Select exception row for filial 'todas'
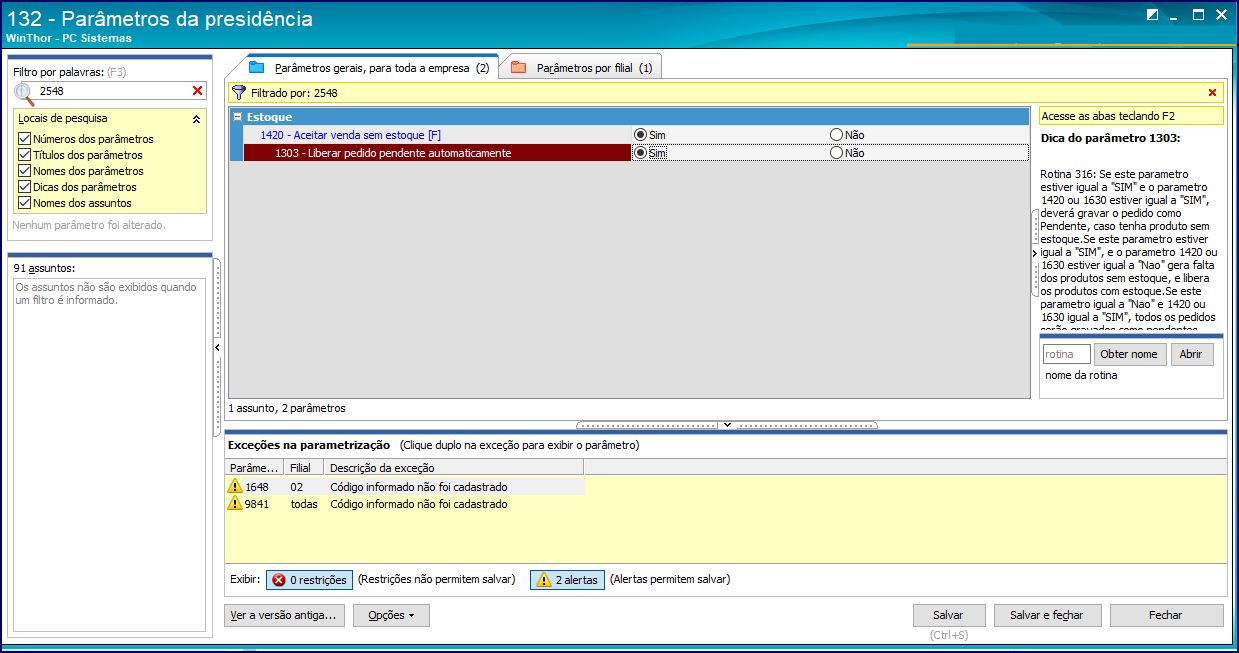This screenshot has width=1239, height=653. coord(405,504)
